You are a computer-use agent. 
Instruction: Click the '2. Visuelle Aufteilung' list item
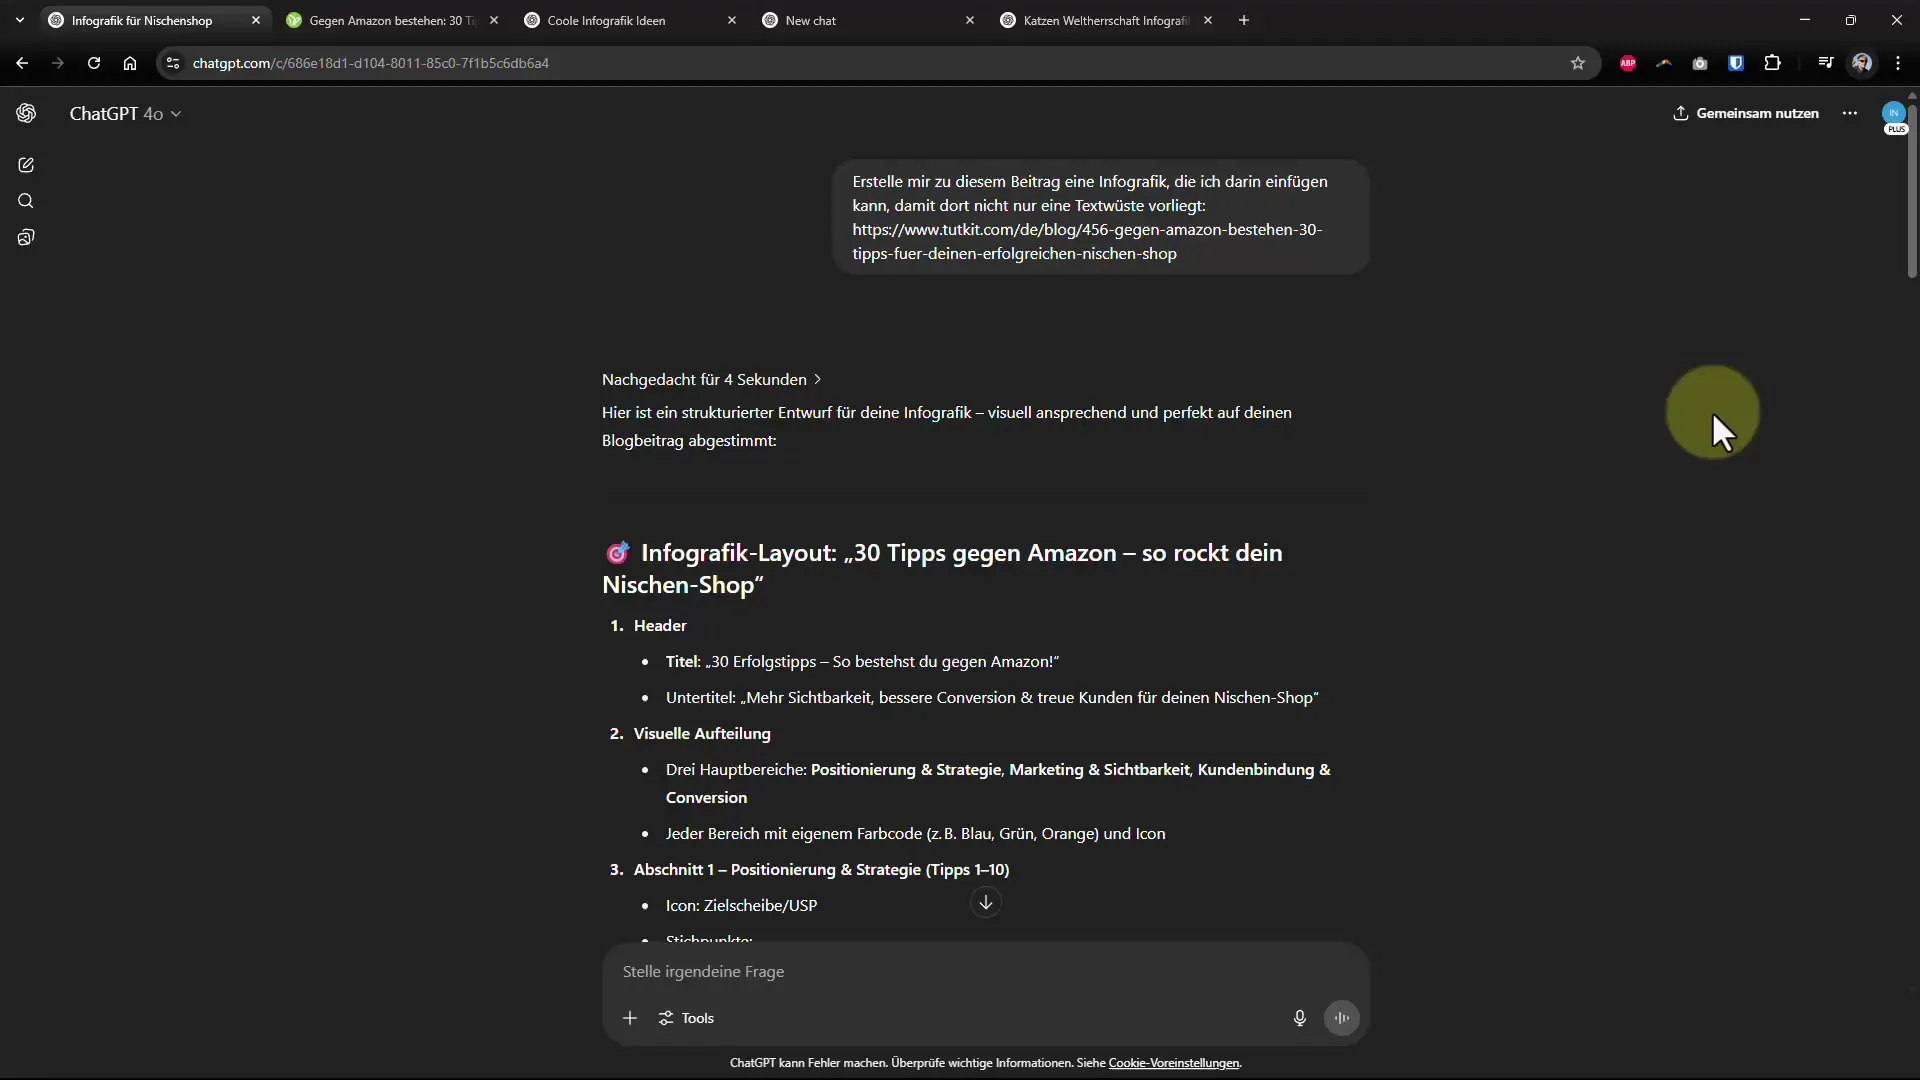690,733
